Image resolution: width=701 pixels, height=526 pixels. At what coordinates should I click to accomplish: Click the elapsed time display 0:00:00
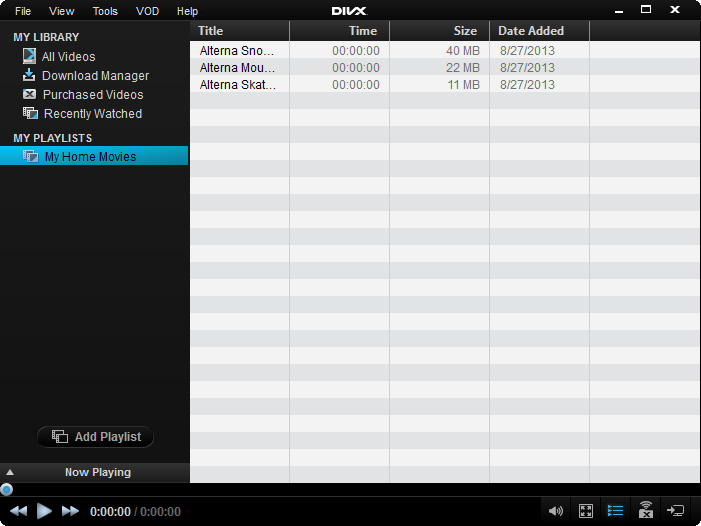click(x=110, y=512)
